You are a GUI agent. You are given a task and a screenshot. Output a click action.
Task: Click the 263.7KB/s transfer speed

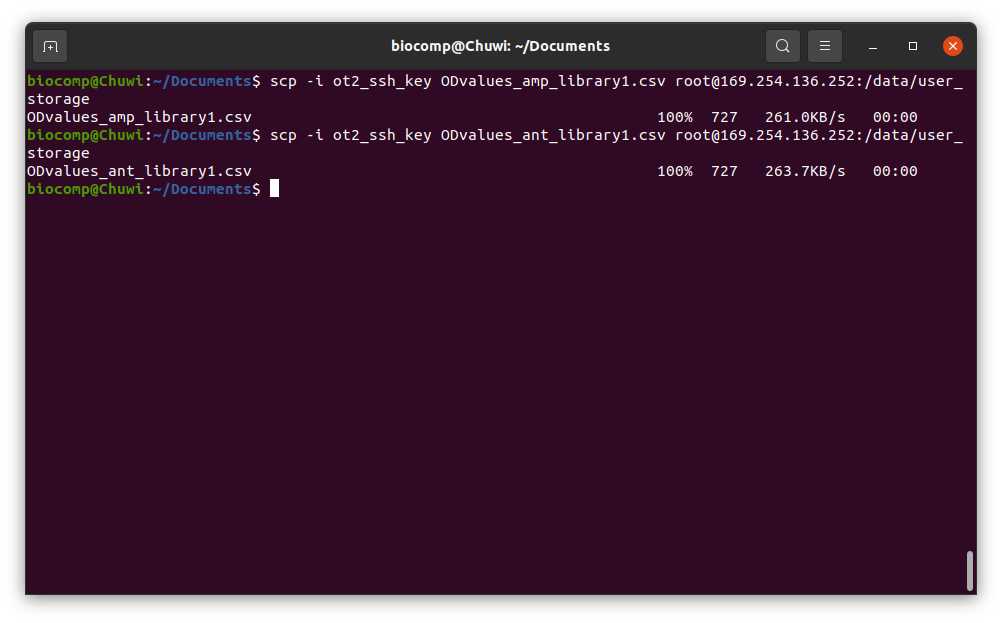pyautogui.click(x=805, y=171)
